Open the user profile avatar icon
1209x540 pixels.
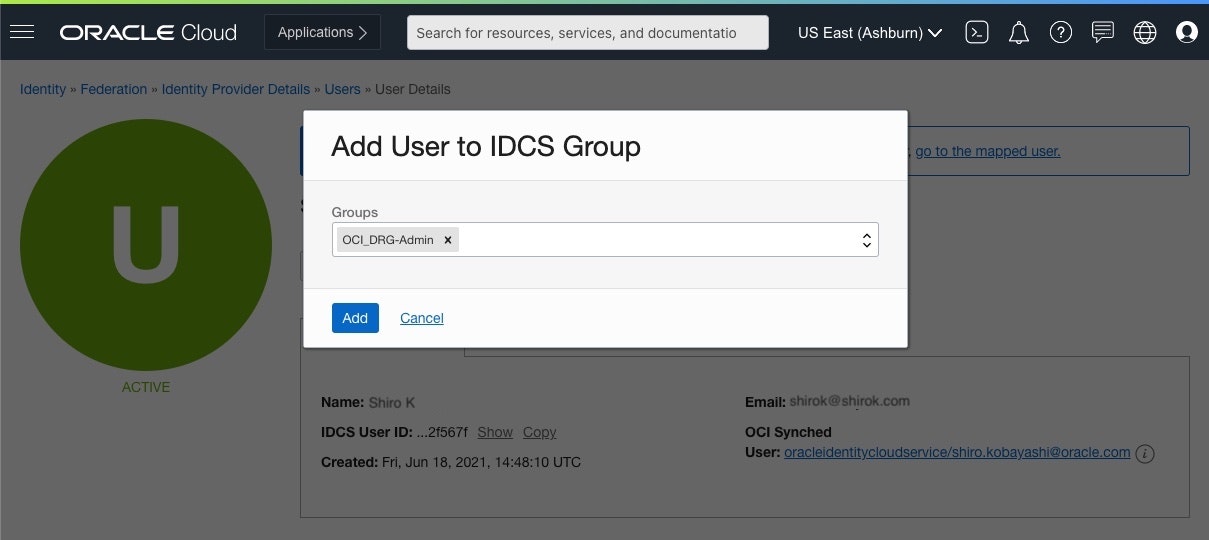1187,33
